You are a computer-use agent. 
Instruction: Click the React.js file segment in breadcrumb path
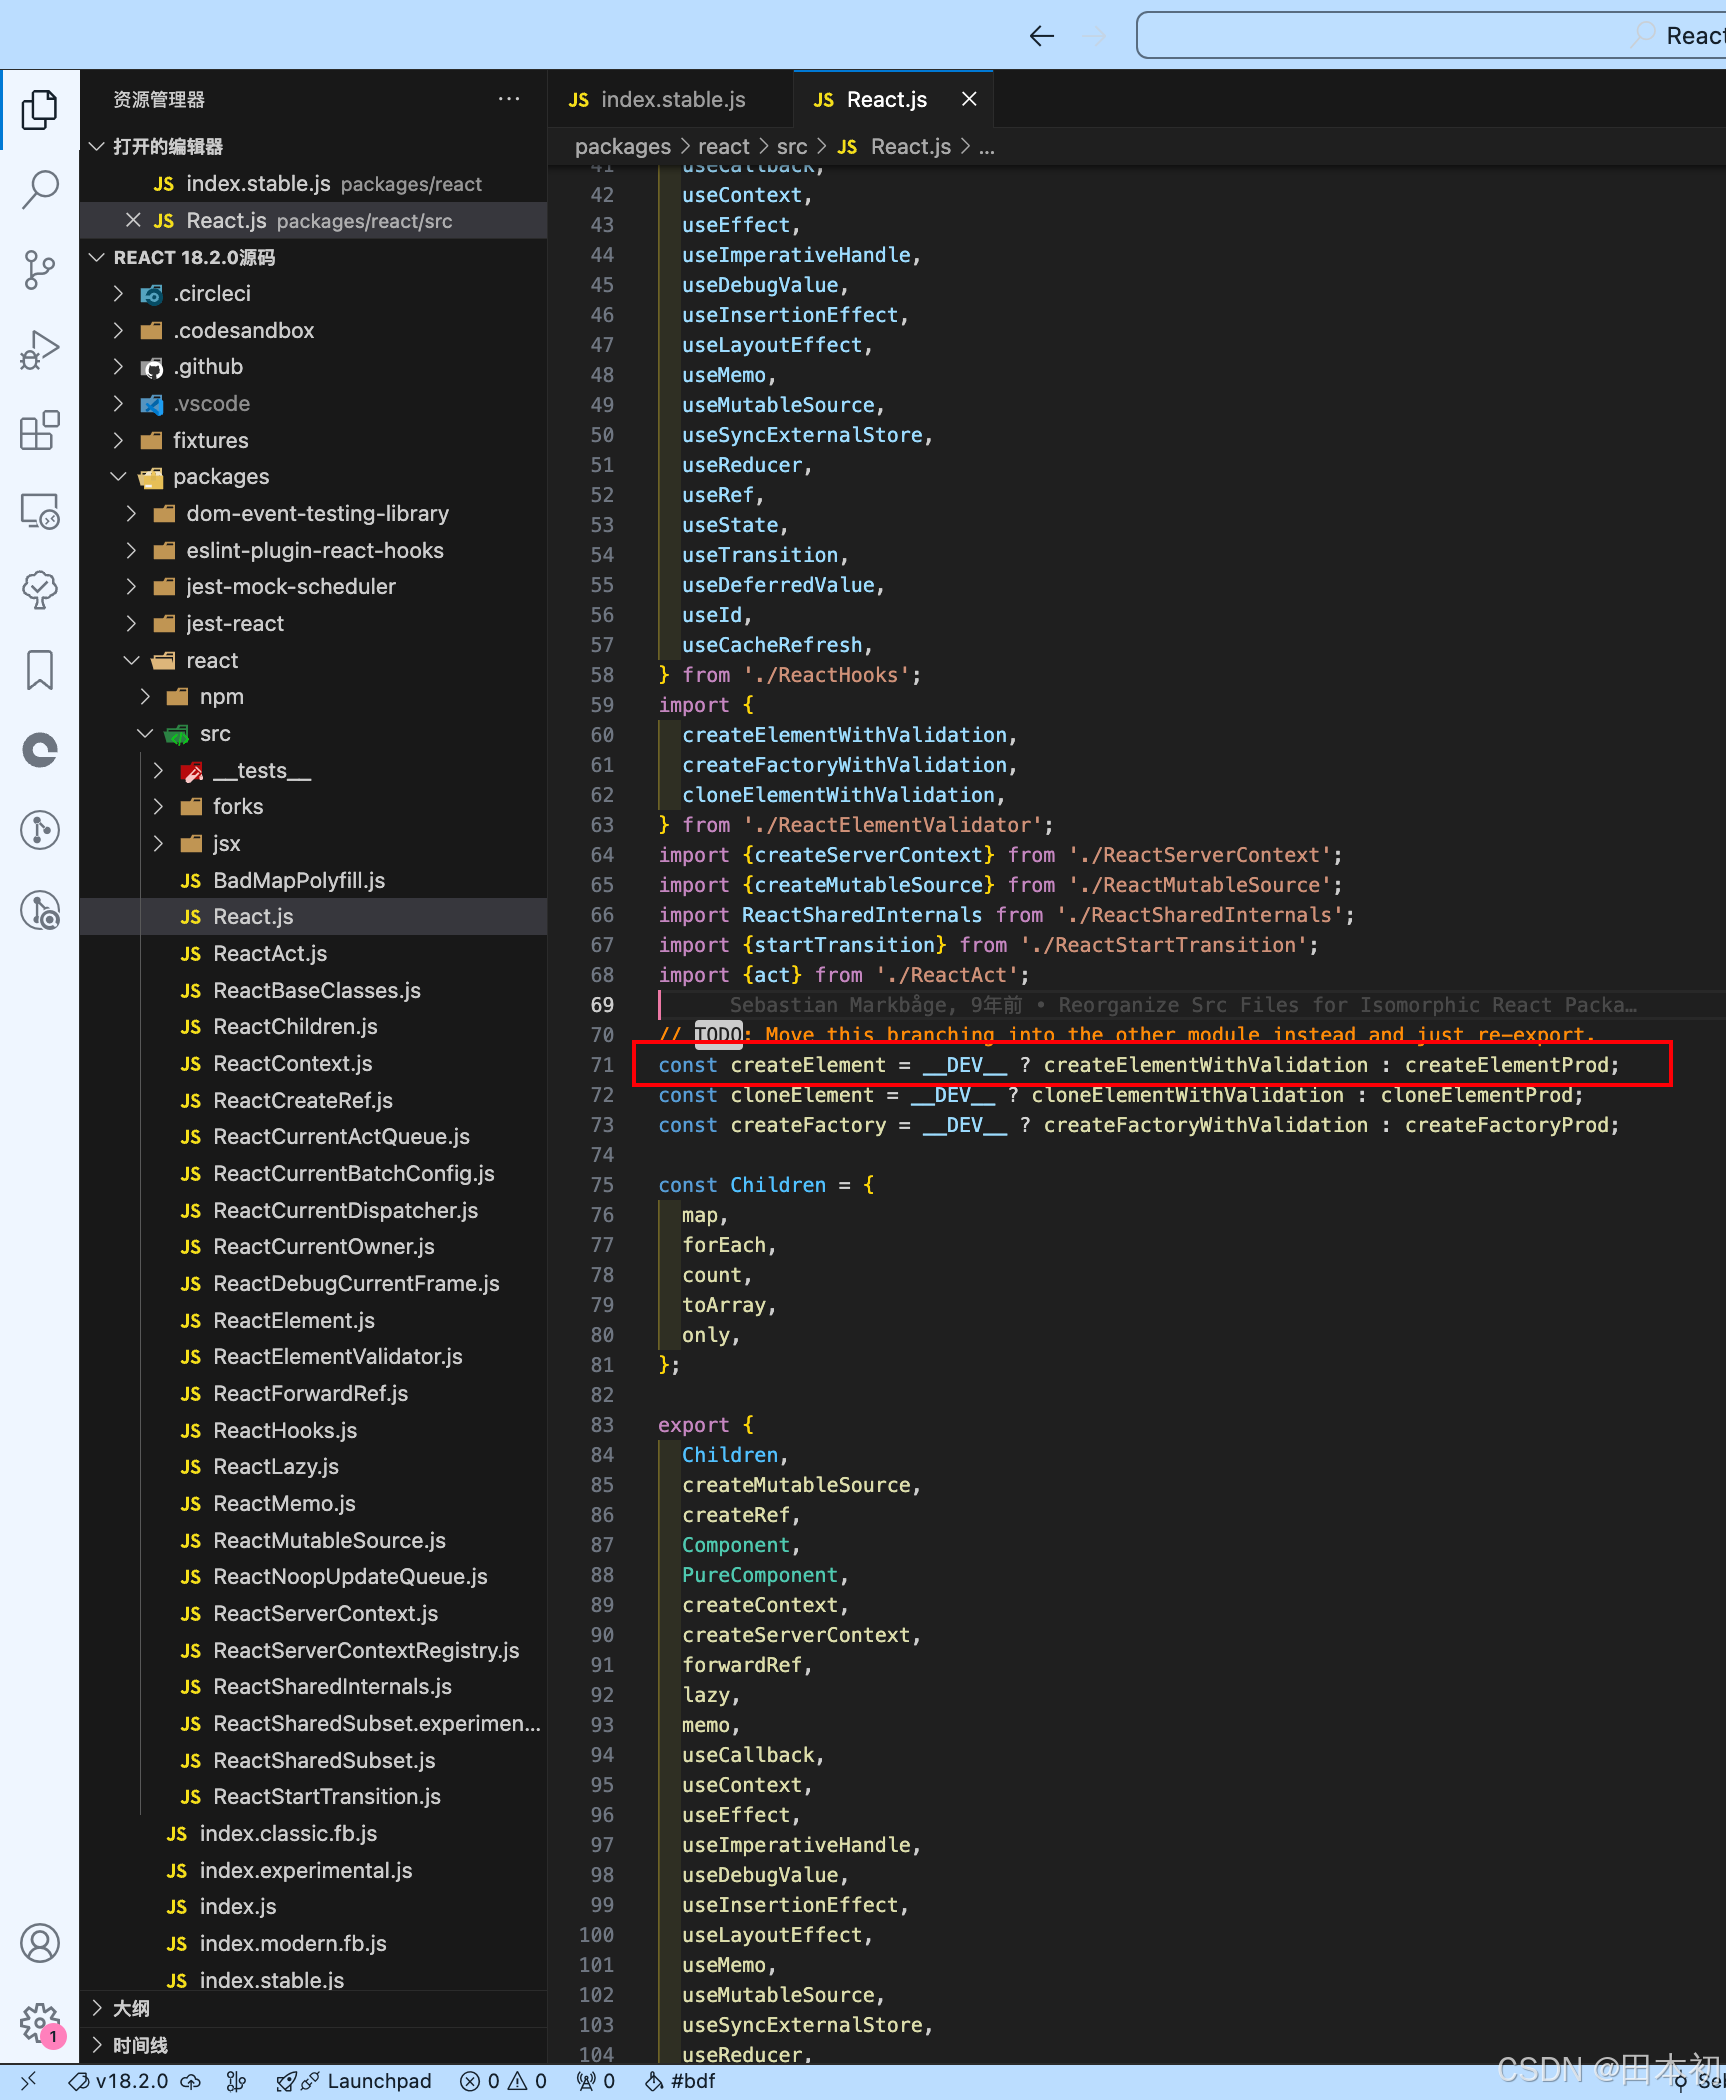(894, 147)
